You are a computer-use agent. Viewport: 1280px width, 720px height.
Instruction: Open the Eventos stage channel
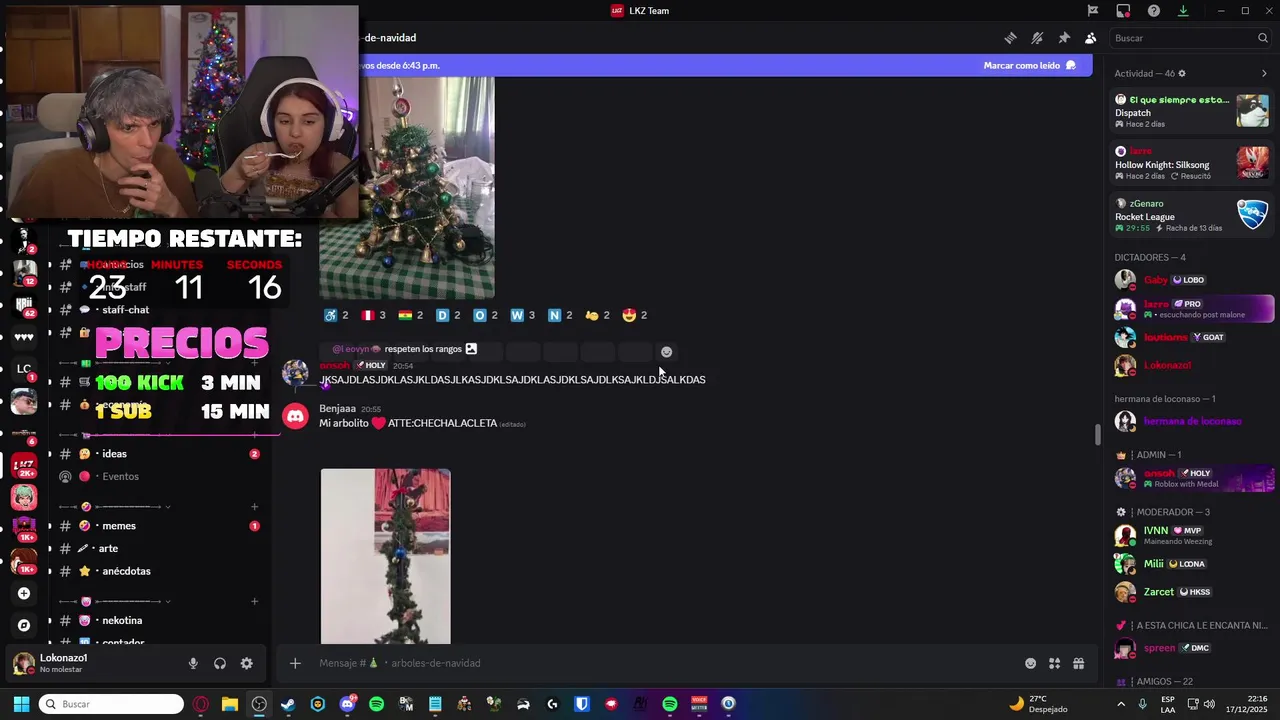(x=160, y=476)
